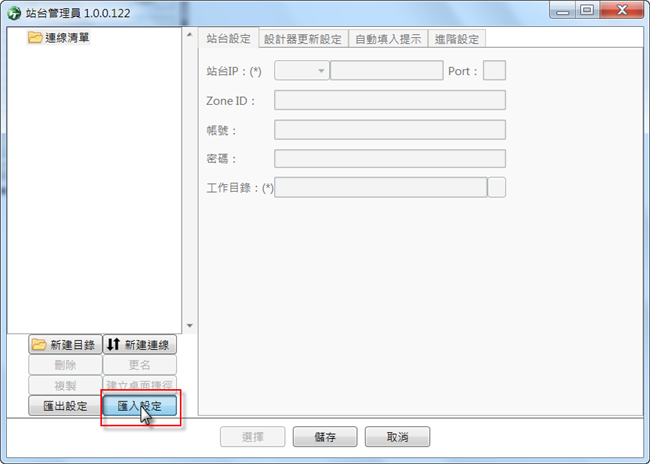Screen dimensions: 650x464
Task: Click the app logo in title bar
Action: [14, 13]
